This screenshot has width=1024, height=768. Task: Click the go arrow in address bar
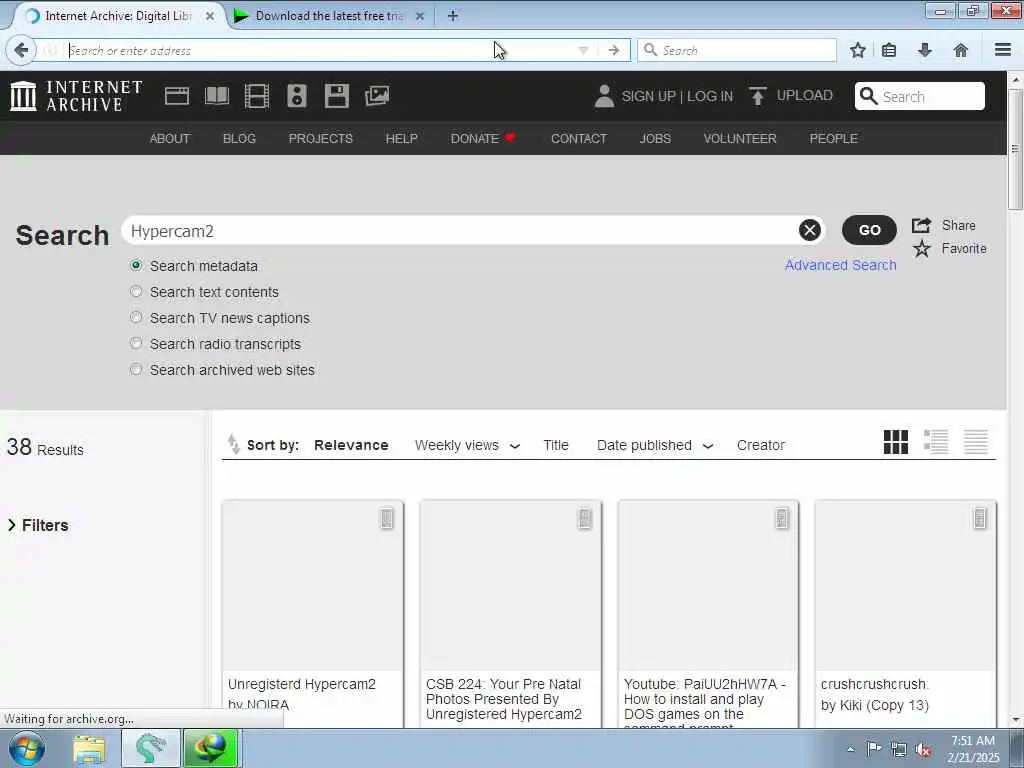click(x=613, y=50)
